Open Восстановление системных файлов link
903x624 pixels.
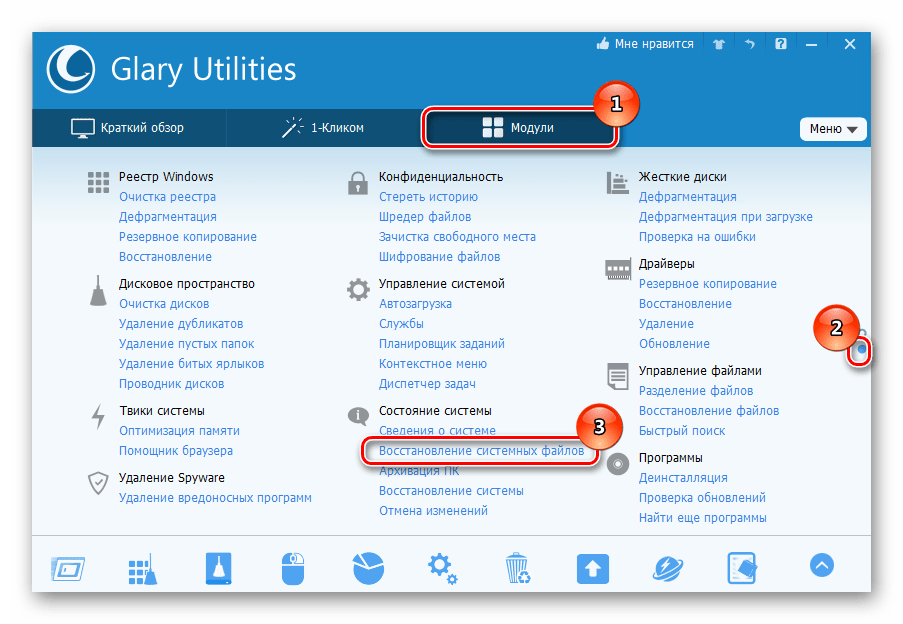tap(481, 451)
